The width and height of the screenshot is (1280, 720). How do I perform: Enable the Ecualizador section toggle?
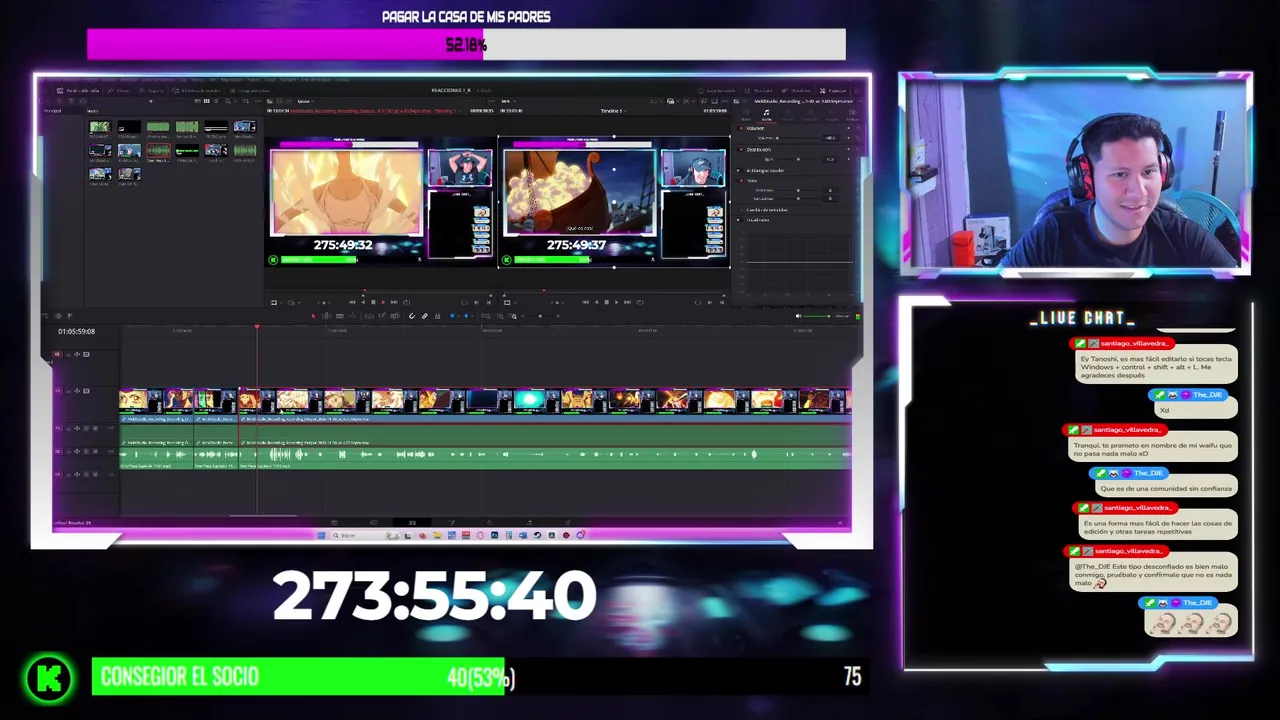click(x=738, y=220)
